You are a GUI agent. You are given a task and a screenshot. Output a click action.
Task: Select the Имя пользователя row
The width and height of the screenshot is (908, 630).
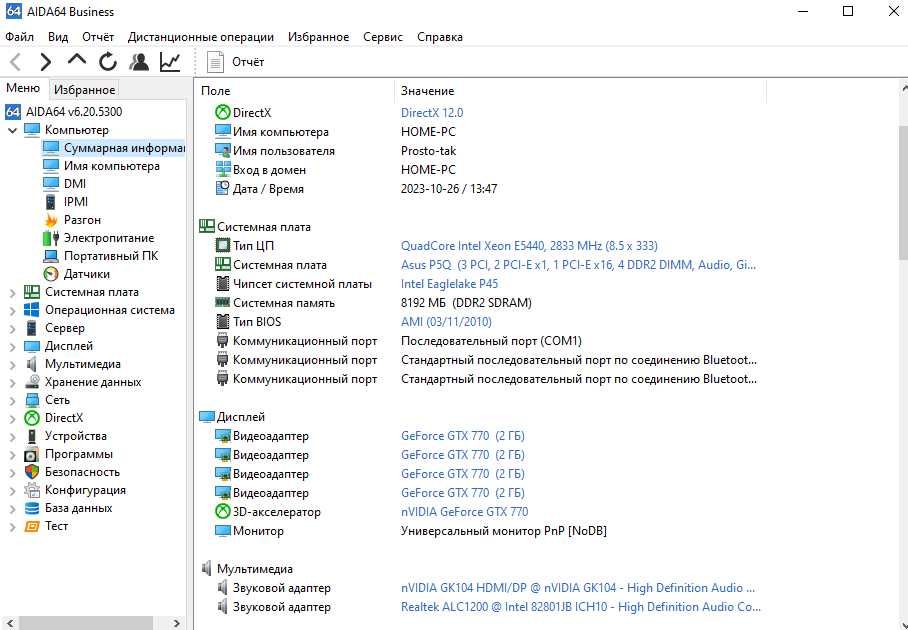click(x=481, y=151)
